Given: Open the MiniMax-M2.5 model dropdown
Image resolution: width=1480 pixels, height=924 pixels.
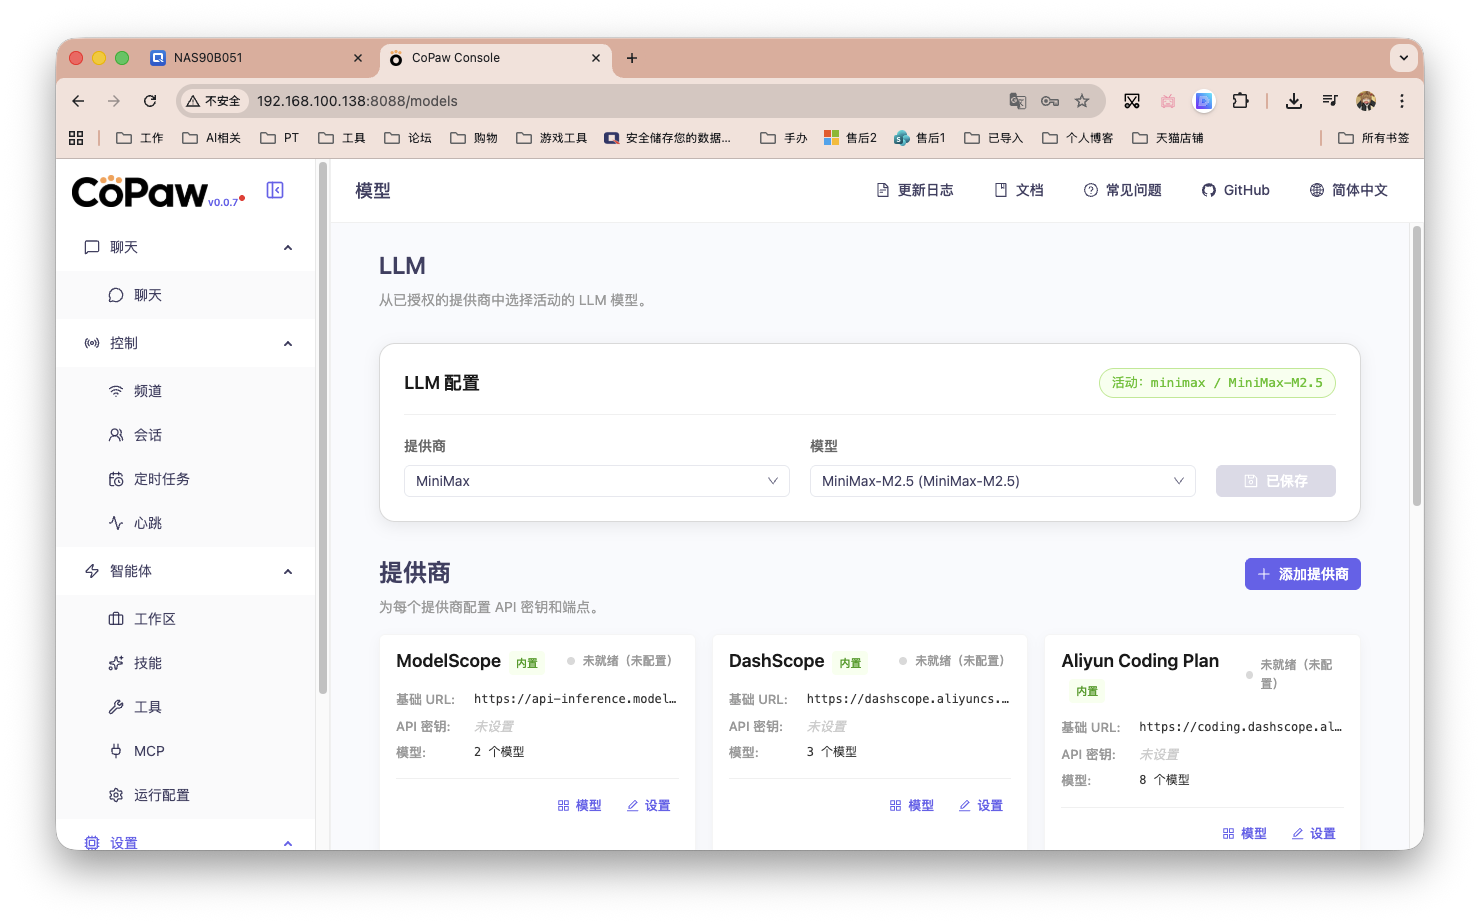Looking at the screenshot, I should point(1002,481).
